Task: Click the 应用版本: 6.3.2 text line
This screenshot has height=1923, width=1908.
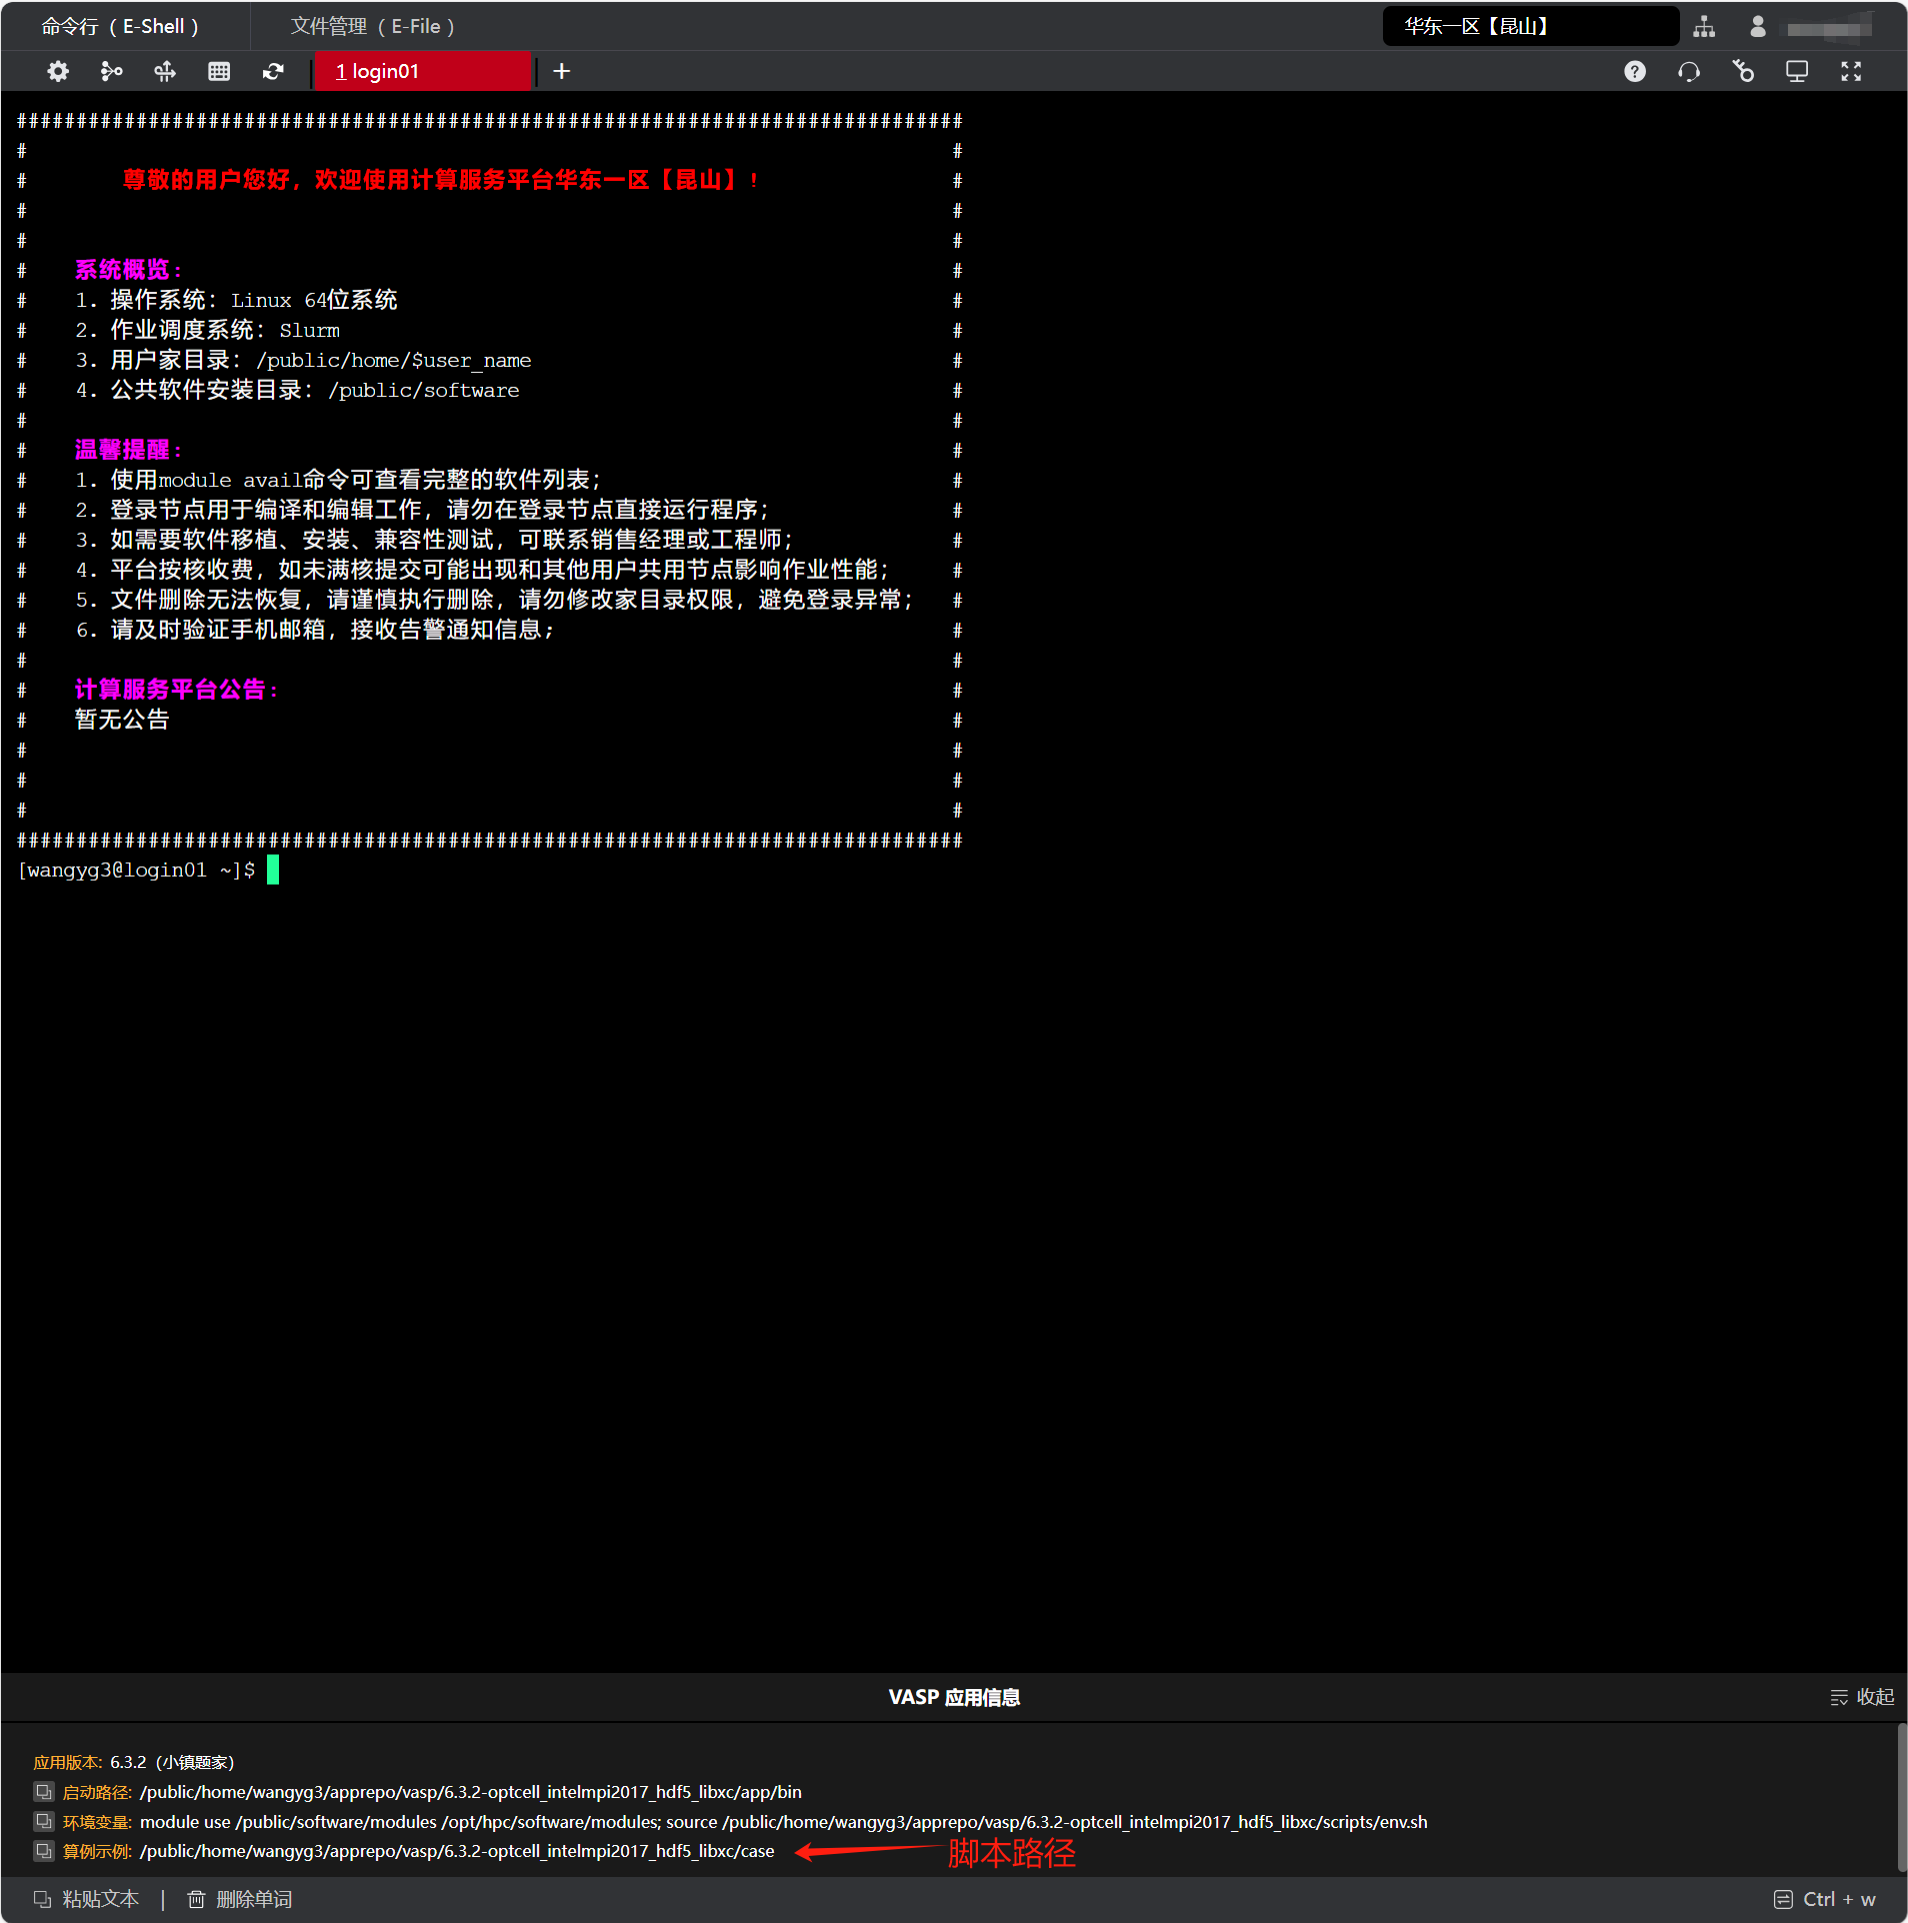Action: point(134,1762)
